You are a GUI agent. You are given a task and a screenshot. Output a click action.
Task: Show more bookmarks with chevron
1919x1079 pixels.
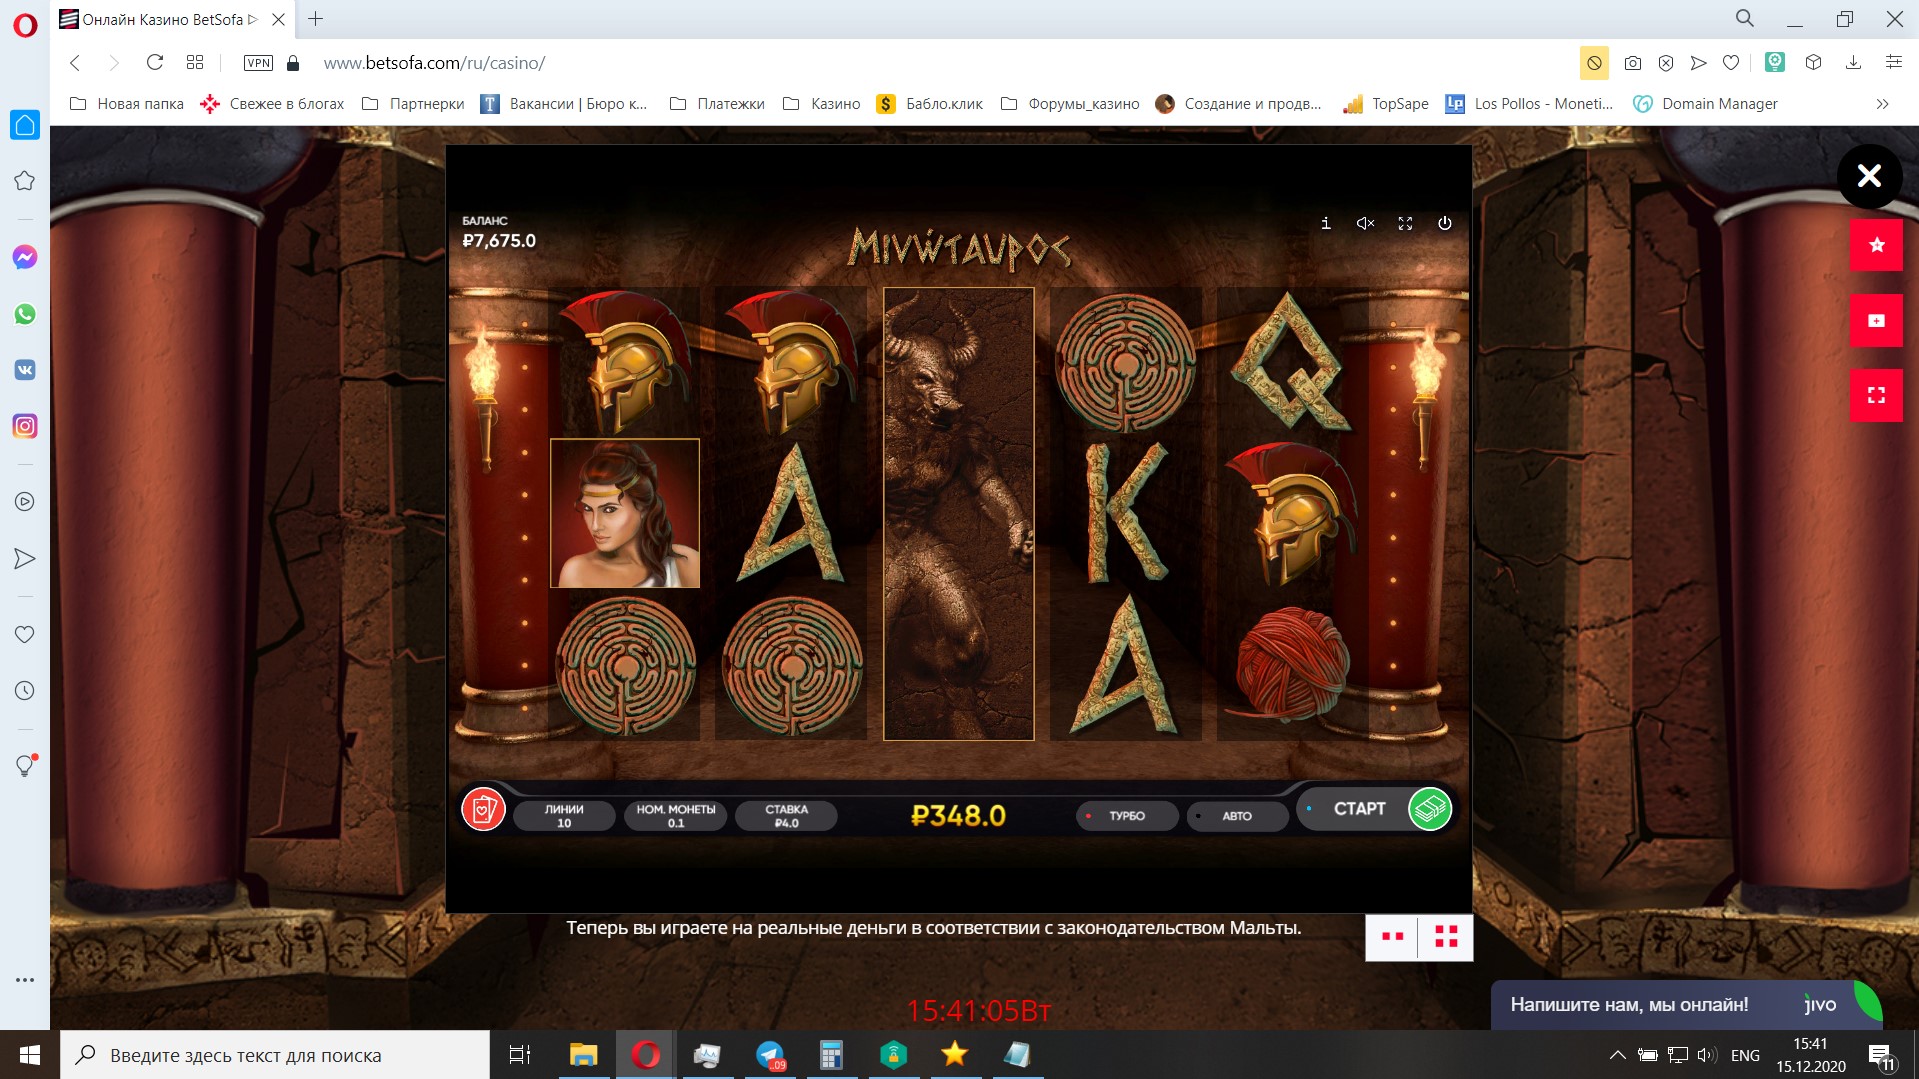coord(1882,104)
